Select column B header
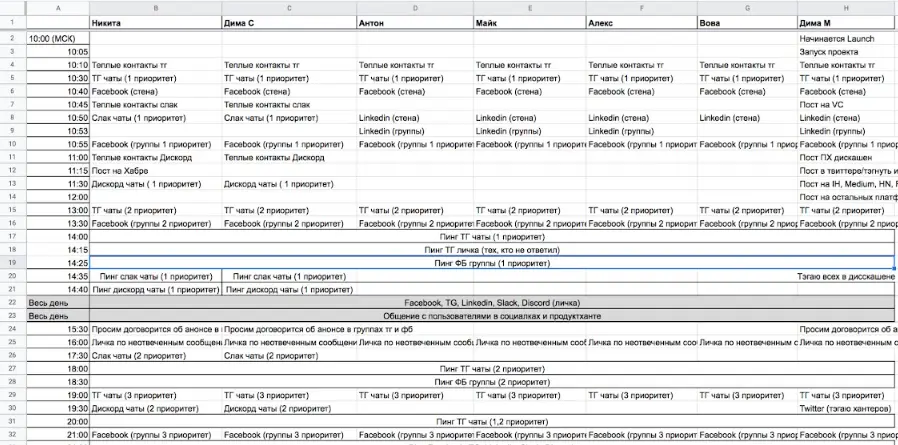898x445 pixels. click(156, 8)
